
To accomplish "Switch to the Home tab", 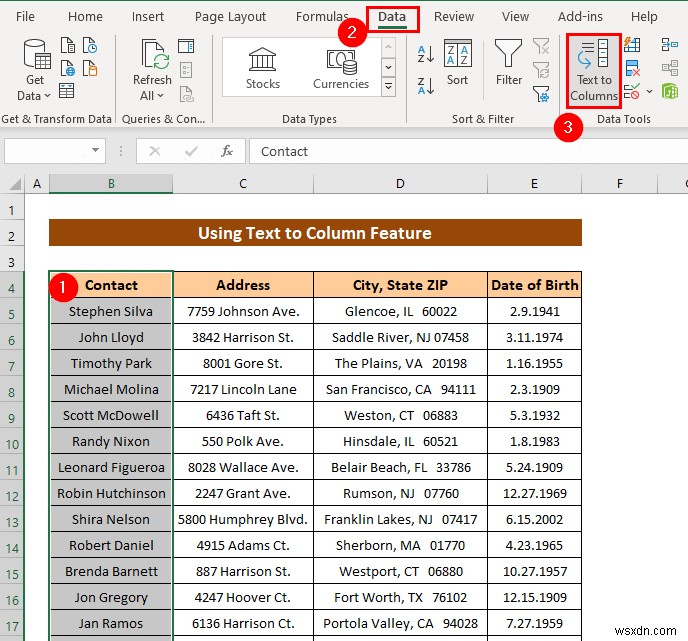I will (85, 17).
